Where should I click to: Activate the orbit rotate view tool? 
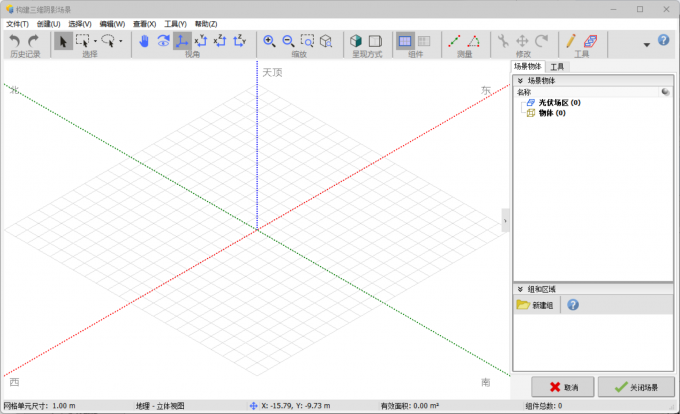[x=163, y=41]
